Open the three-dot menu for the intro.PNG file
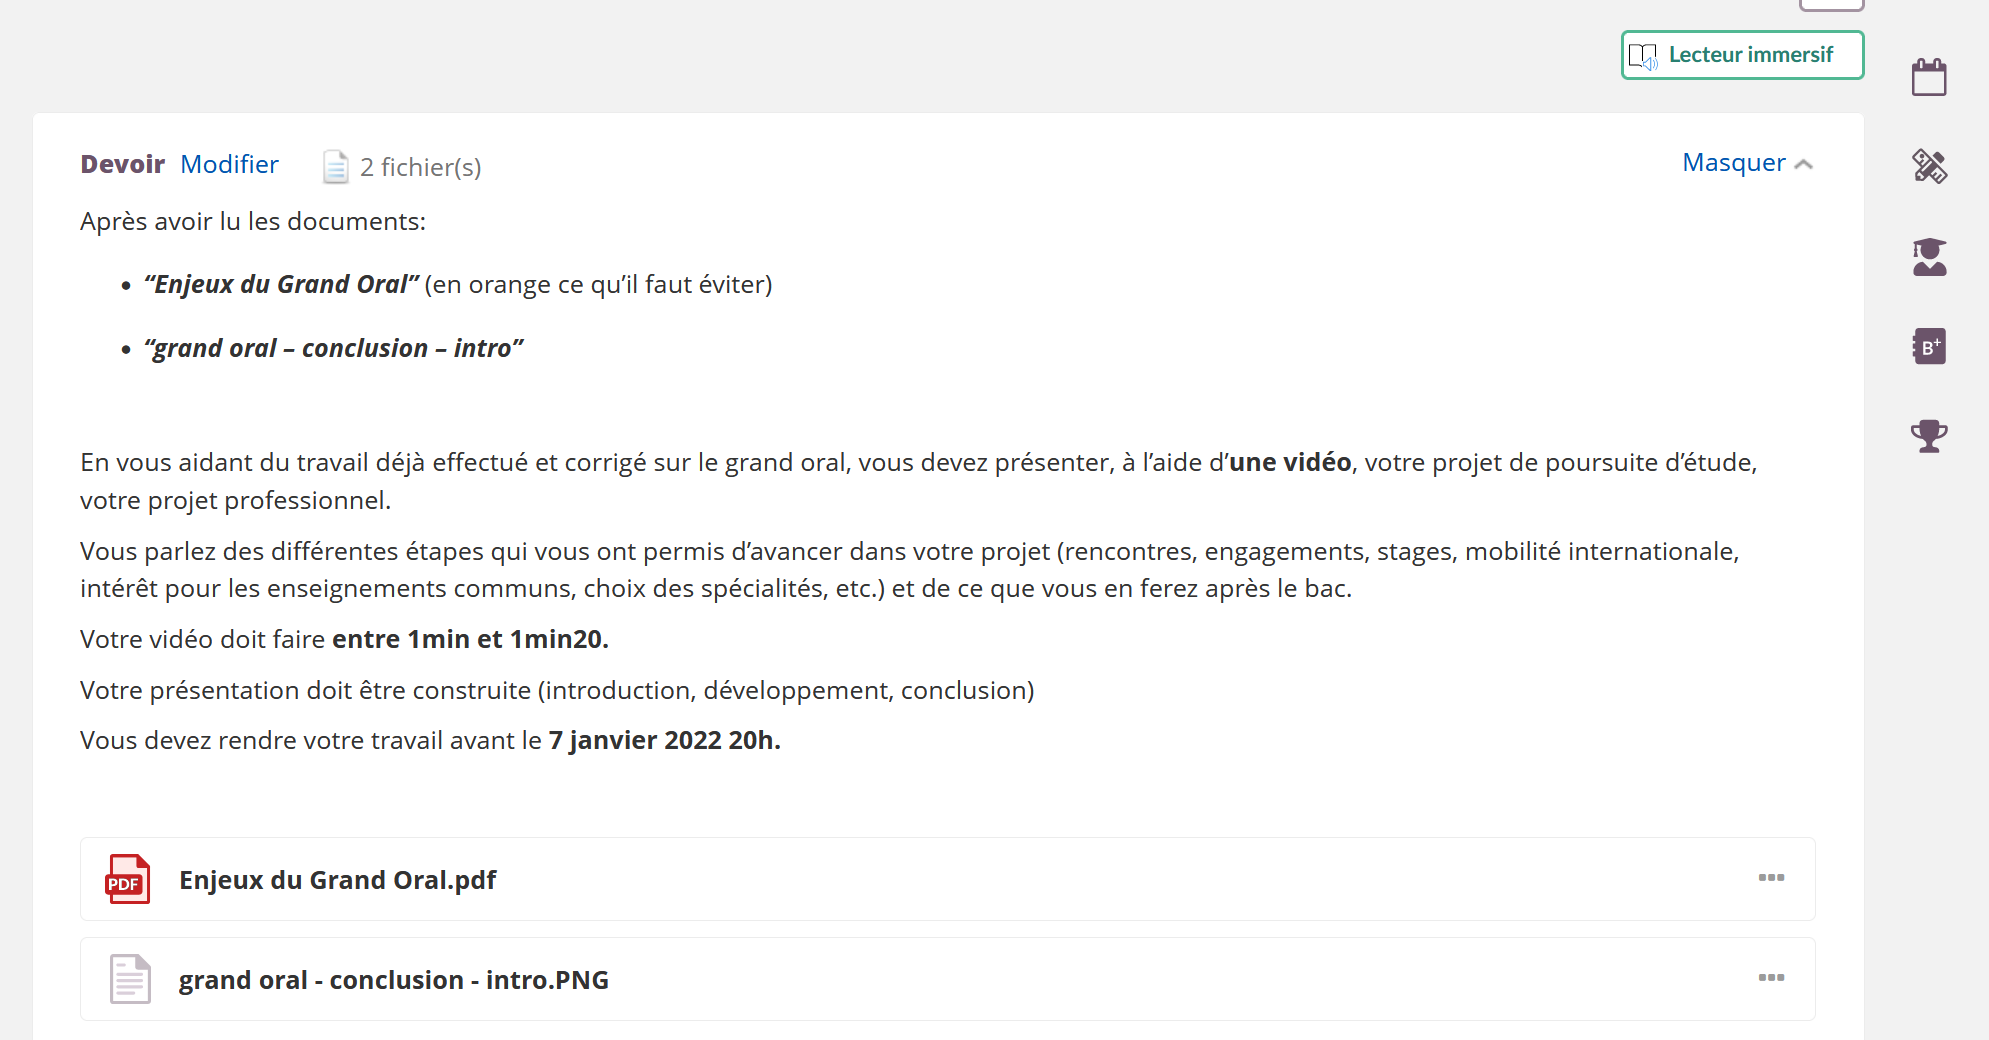The width and height of the screenshot is (1989, 1040). pyautogui.click(x=1771, y=978)
